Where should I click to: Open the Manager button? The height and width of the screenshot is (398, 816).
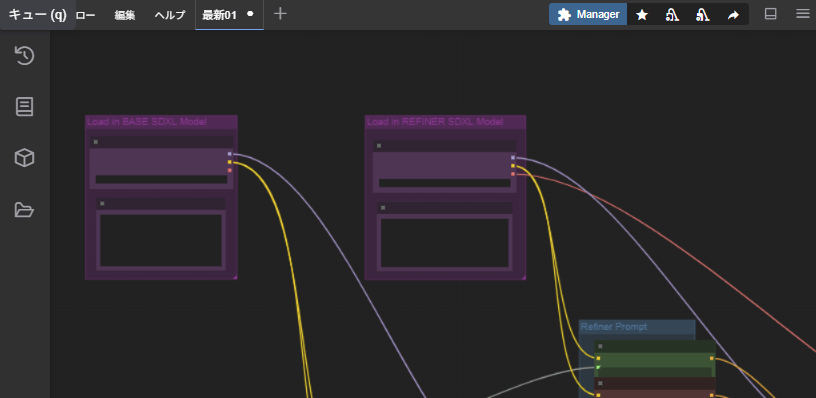point(588,15)
